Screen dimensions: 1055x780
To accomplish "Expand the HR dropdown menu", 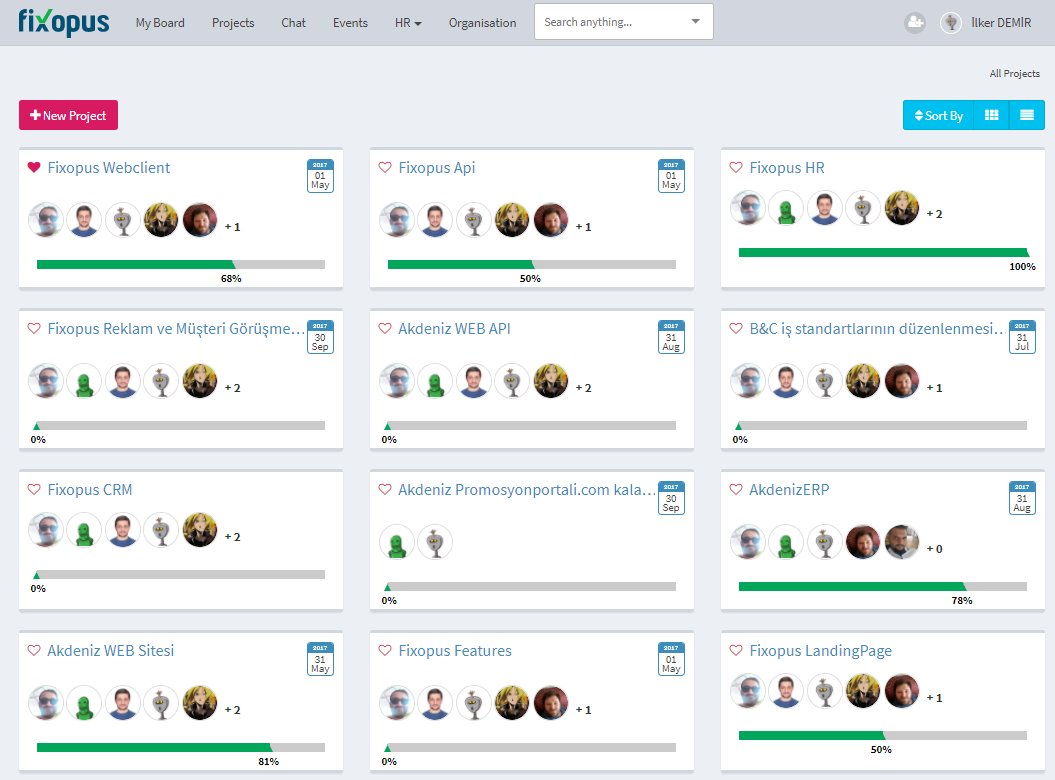I will [408, 23].
